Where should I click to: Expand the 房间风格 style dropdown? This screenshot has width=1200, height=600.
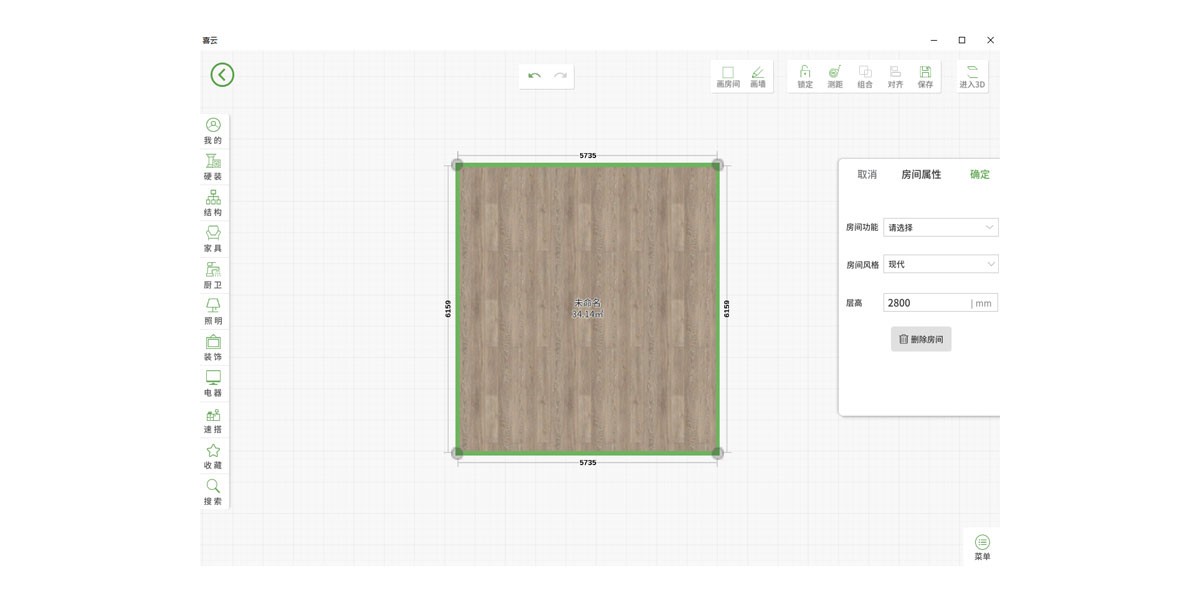940,264
